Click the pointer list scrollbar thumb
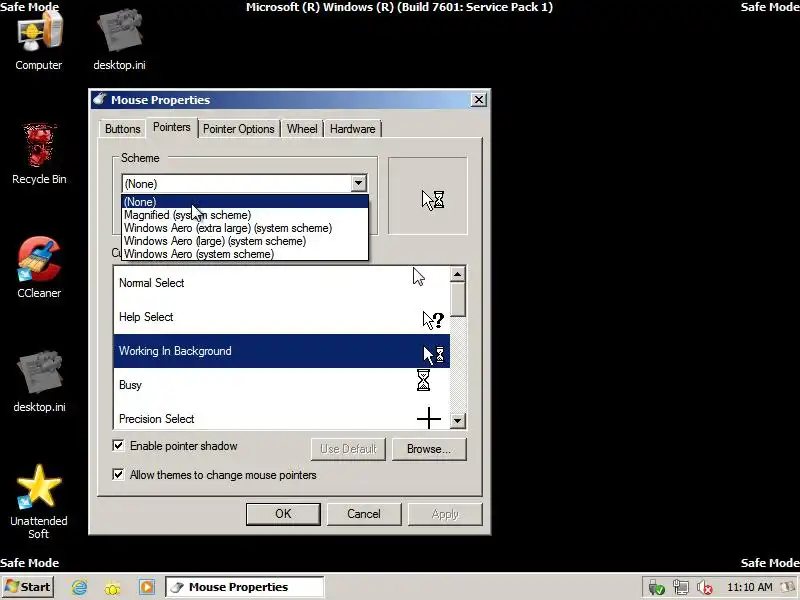This screenshot has width=800, height=600. point(458,299)
